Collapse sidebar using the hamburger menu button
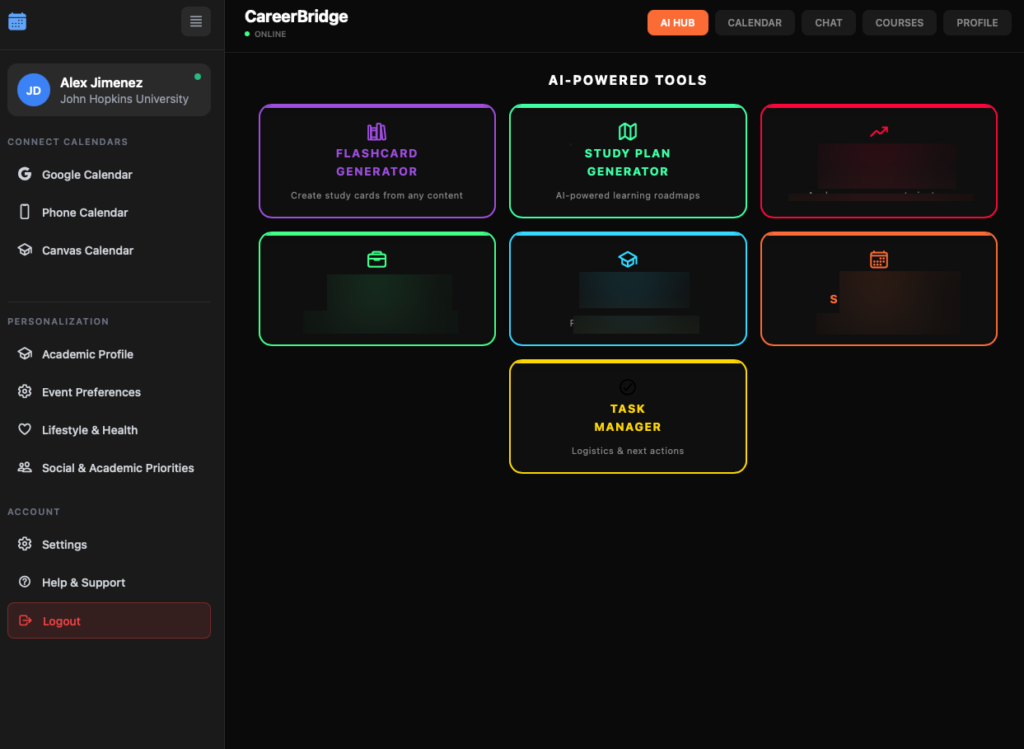This screenshot has height=749, width=1024. pos(196,21)
